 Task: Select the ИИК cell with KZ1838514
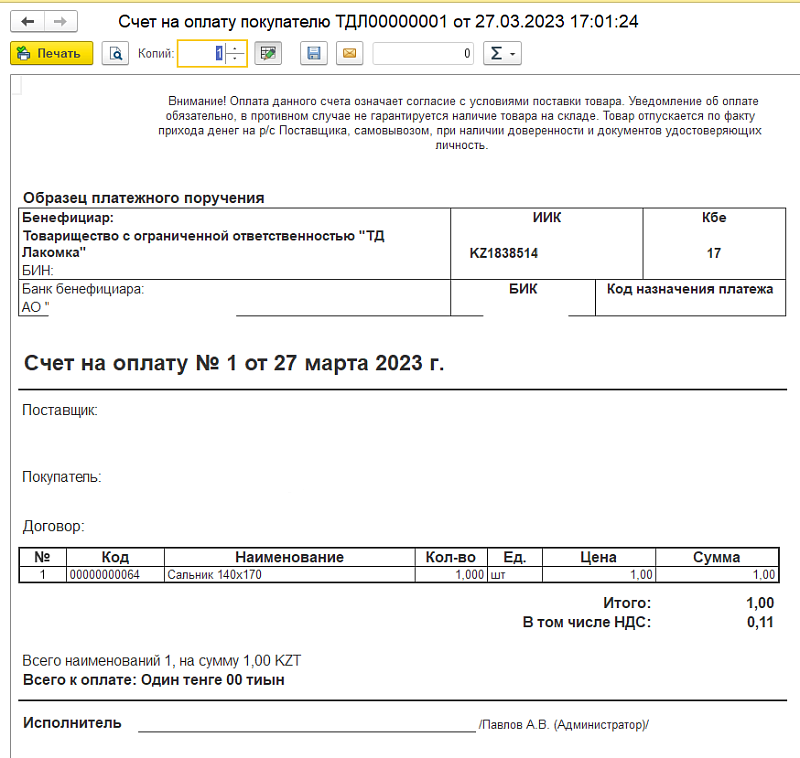click(x=546, y=253)
